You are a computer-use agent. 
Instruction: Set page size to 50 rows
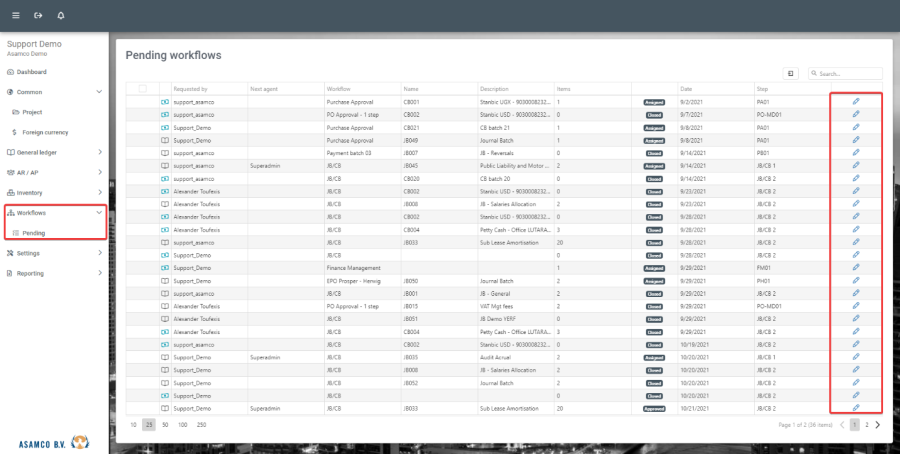click(164, 425)
